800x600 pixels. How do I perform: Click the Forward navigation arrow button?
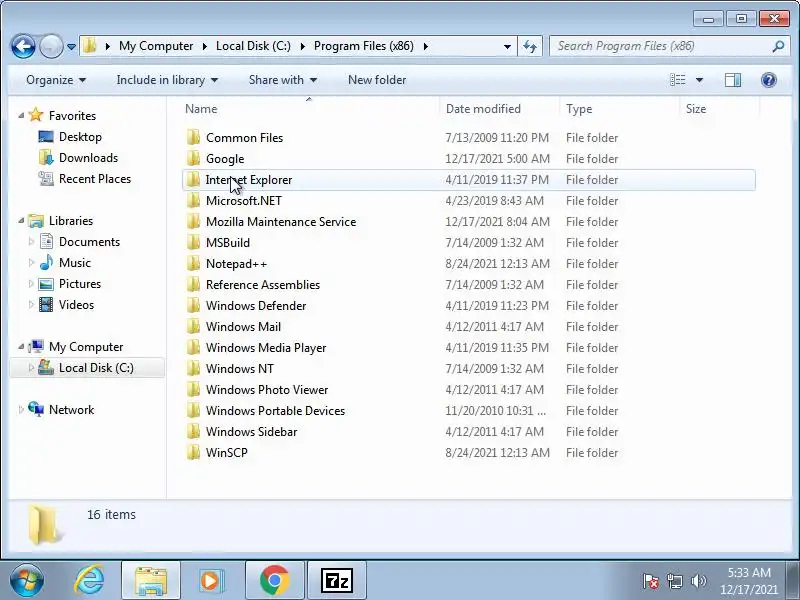pyautogui.click(x=51, y=46)
